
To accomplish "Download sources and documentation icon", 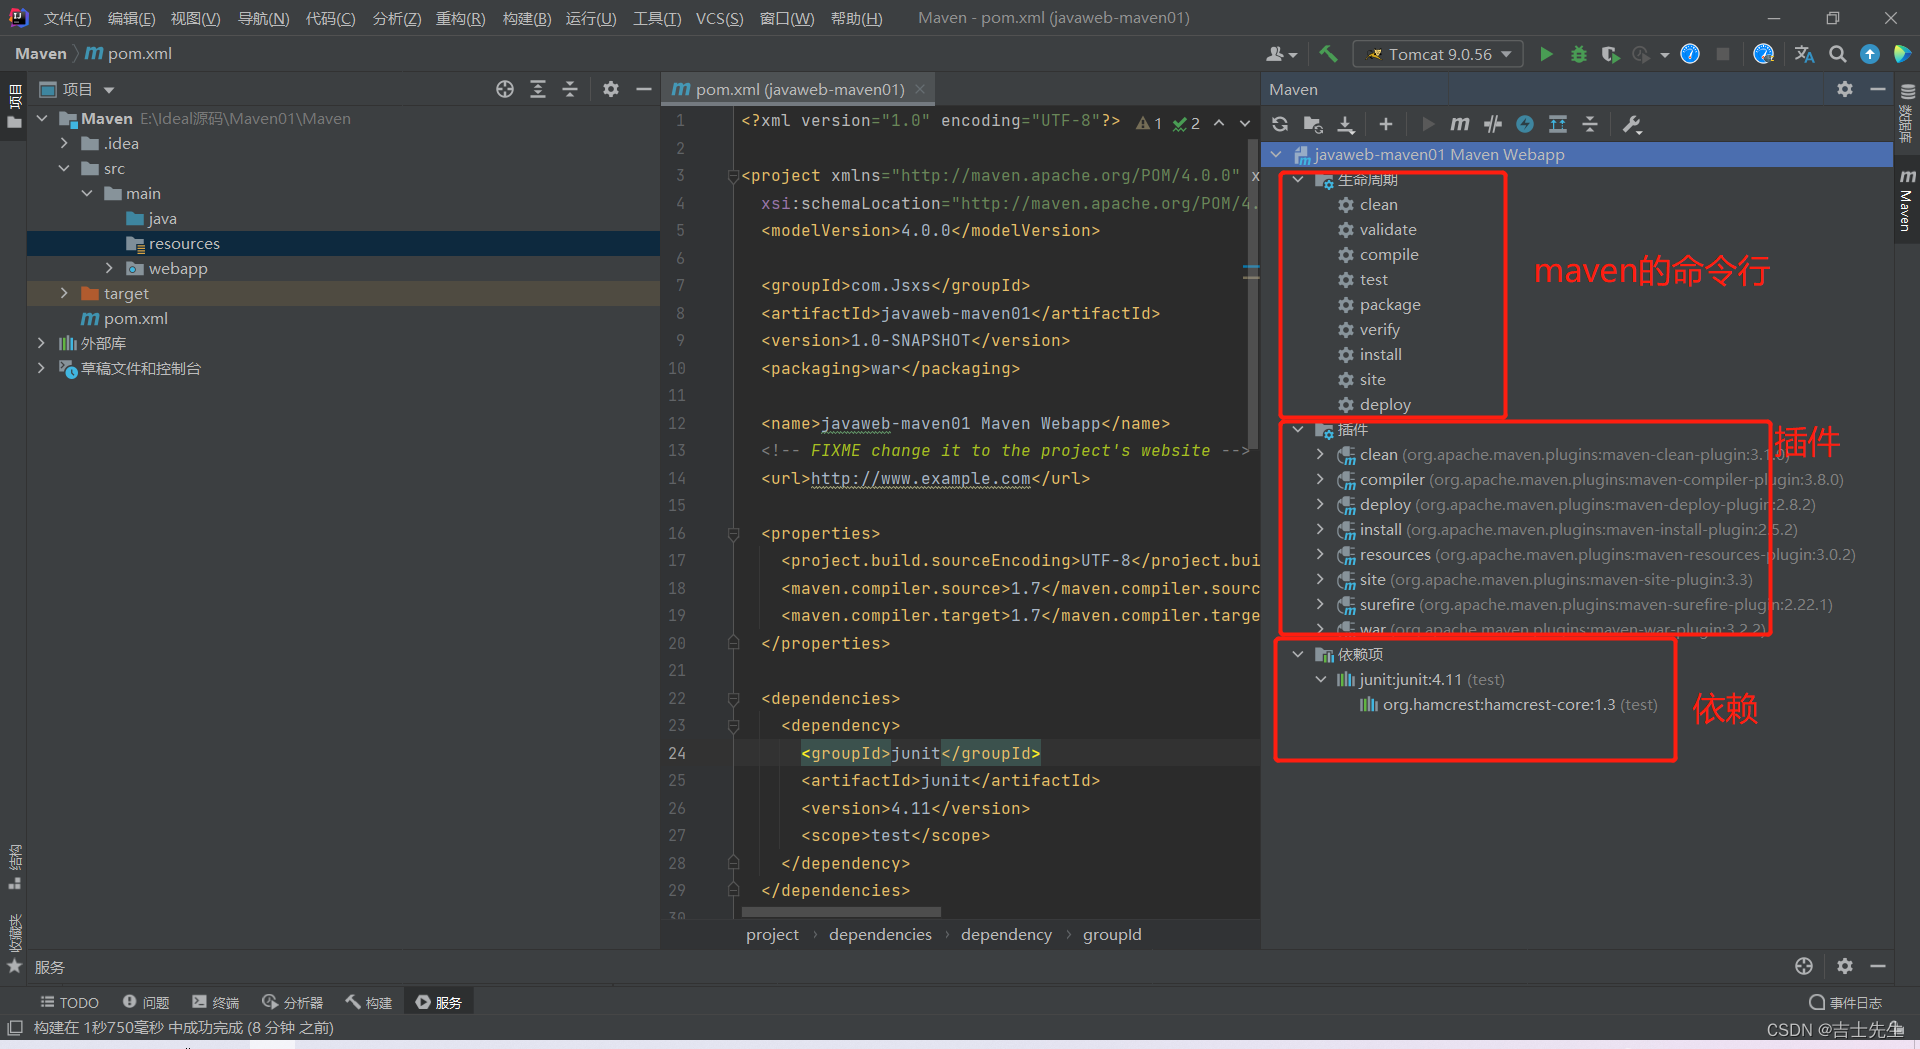I will tap(1346, 124).
